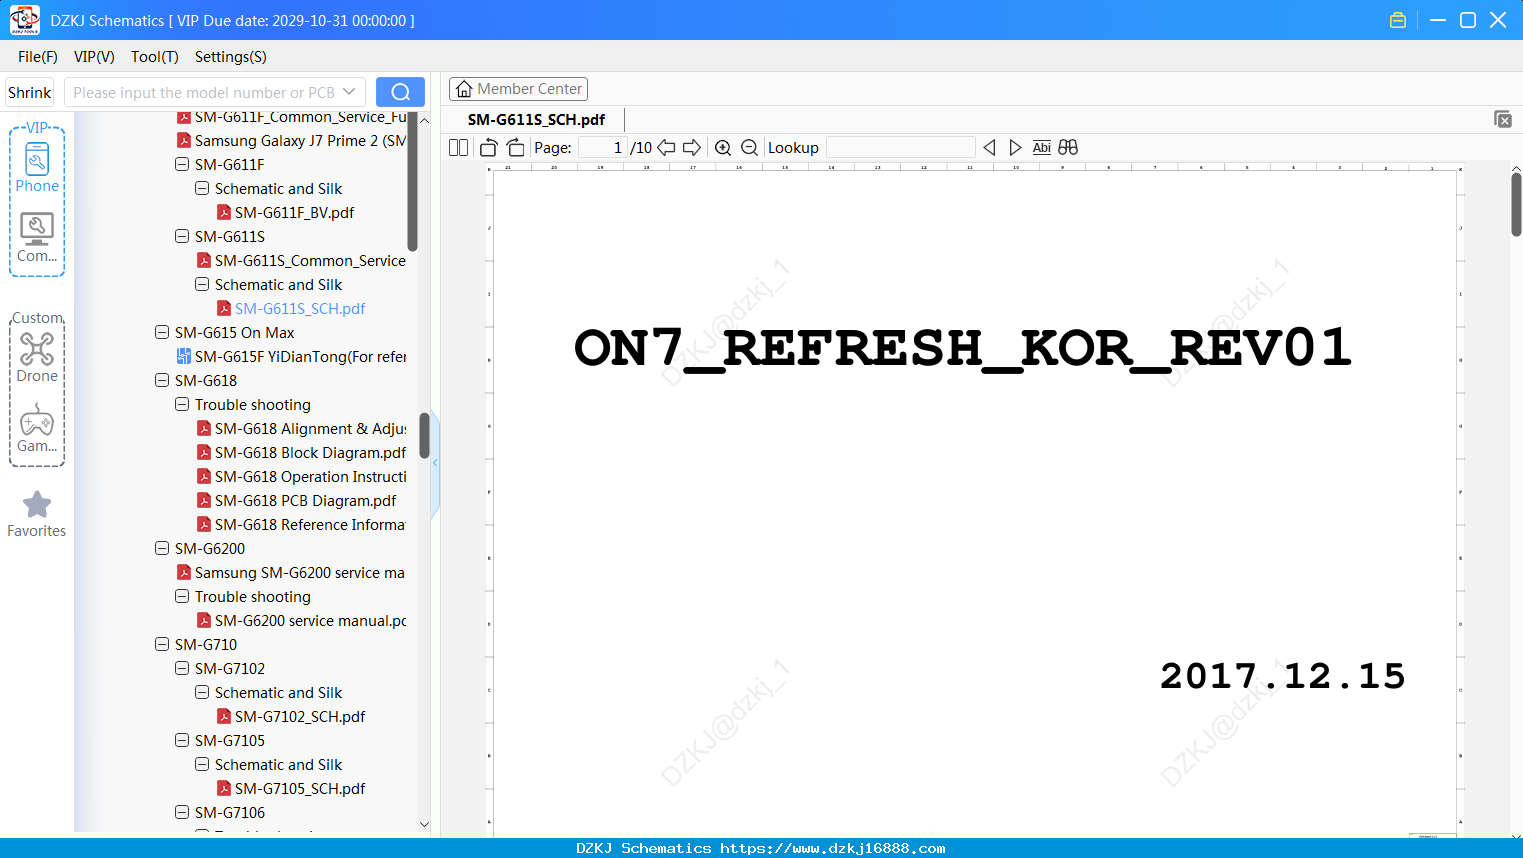Collapse the SM-G710 node
1523x858 pixels.
click(x=162, y=645)
